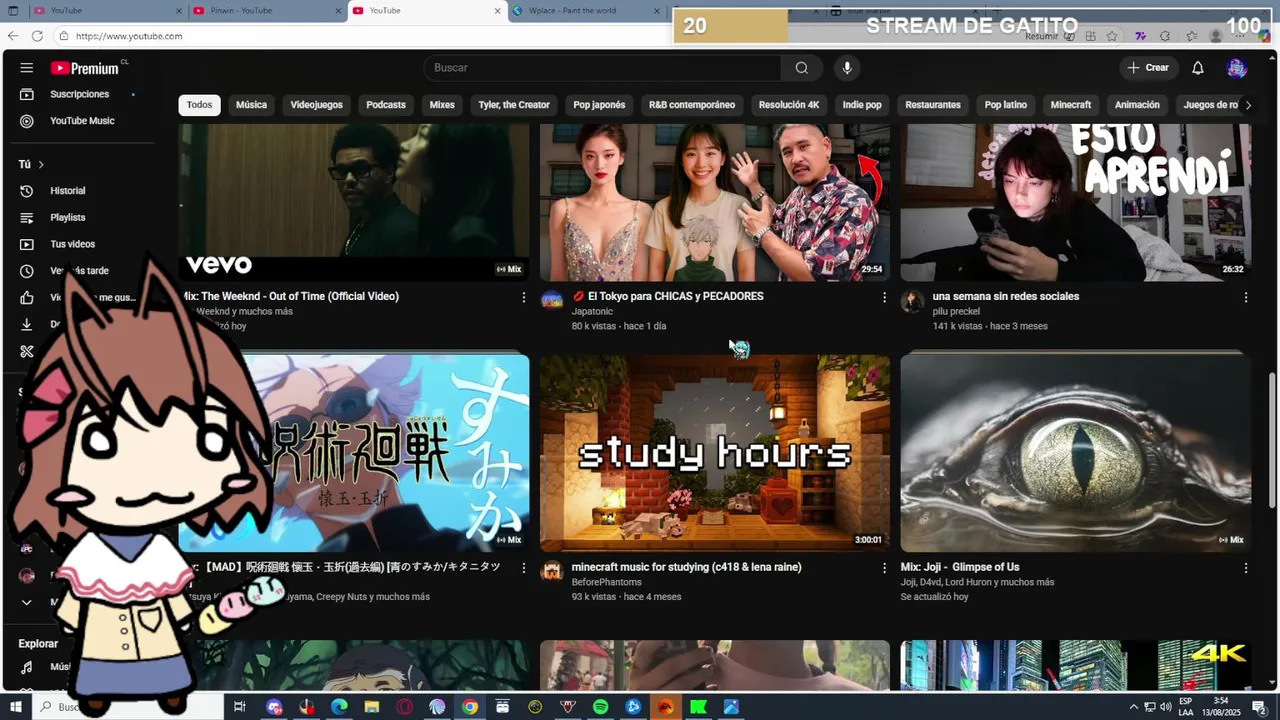Switch to the first YouTube browser tab

105,11
